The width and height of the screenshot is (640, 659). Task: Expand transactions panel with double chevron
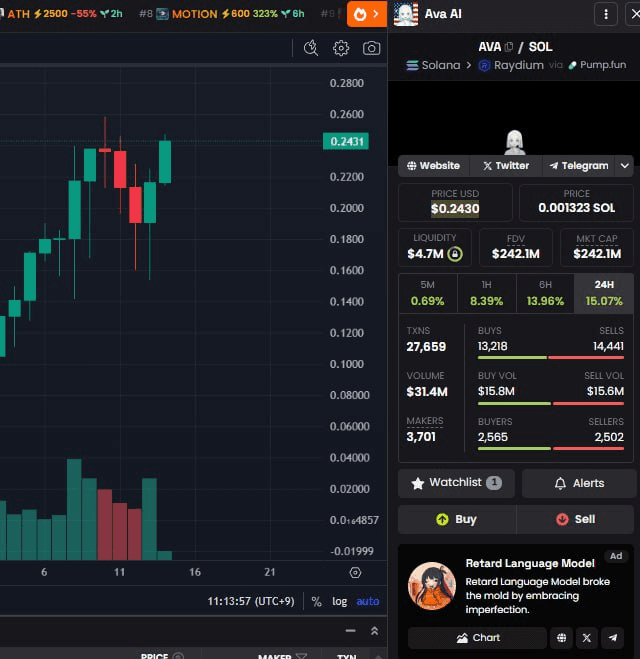[374, 630]
